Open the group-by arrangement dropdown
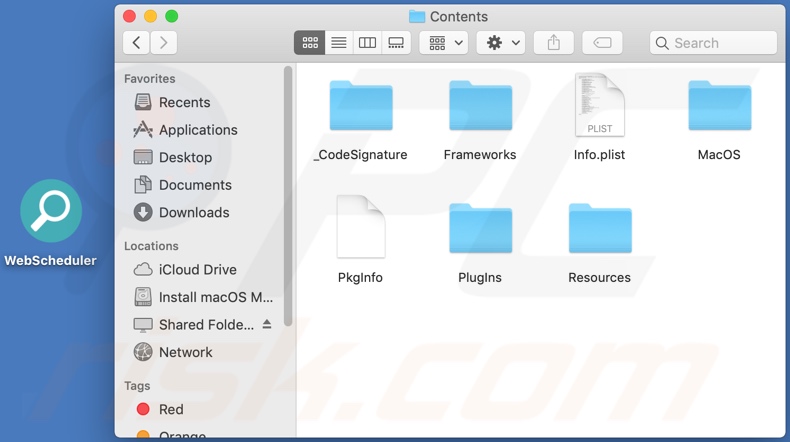The image size is (790, 442). tap(444, 43)
